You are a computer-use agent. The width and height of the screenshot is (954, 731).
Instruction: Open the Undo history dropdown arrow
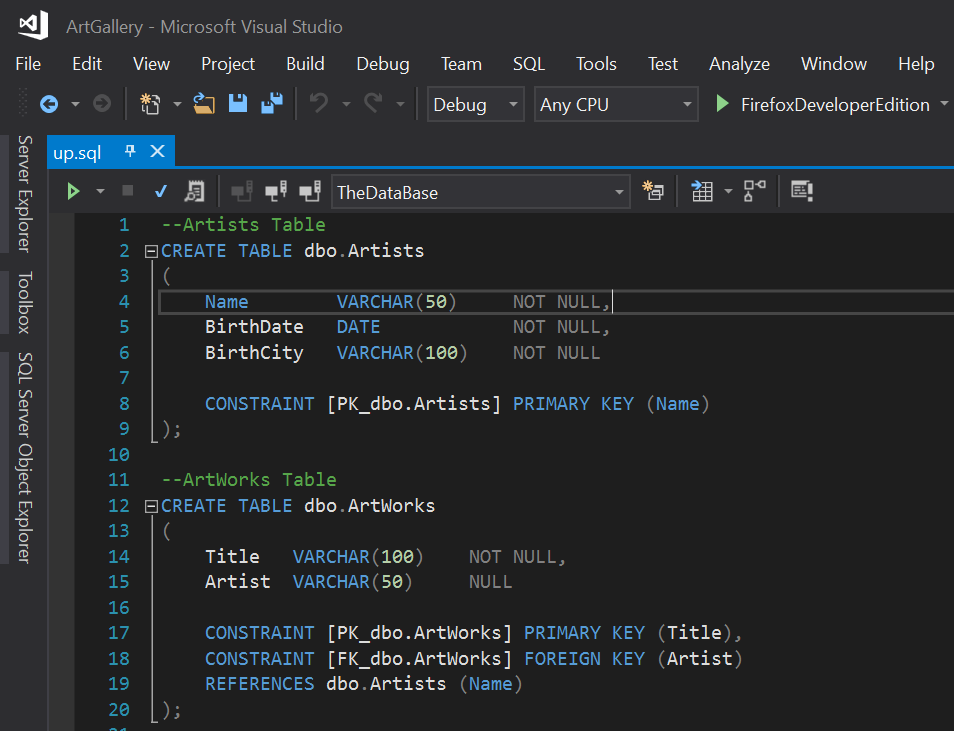346,105
